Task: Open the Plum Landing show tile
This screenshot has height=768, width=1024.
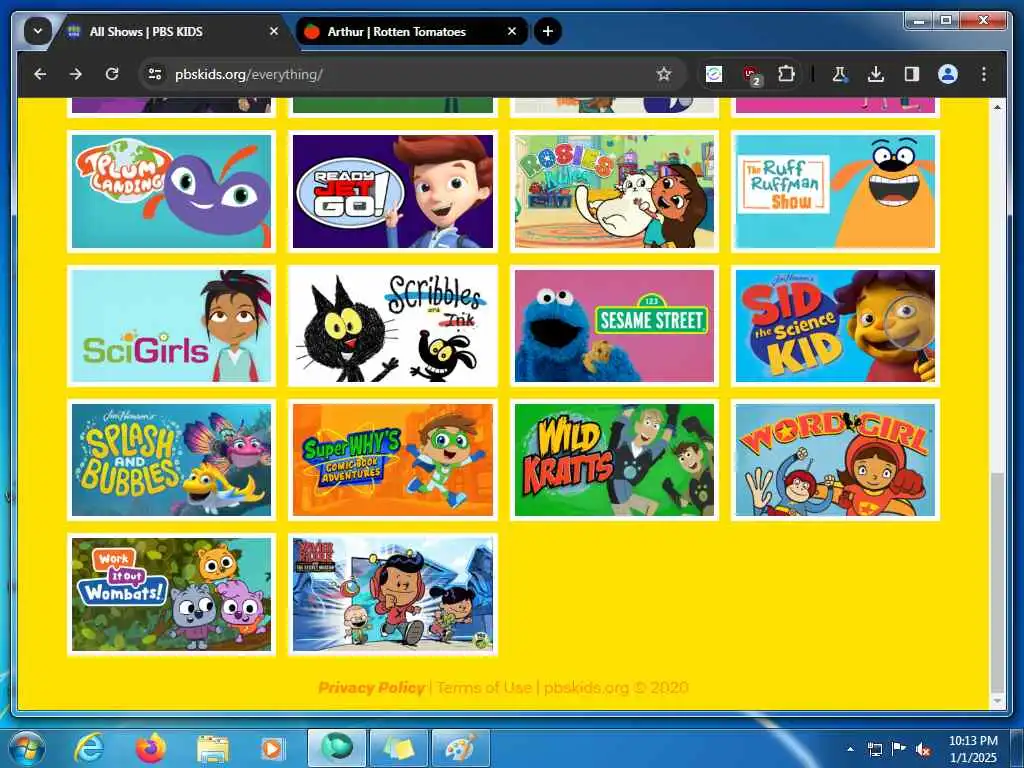Action: pyautogui.click(x=171, y=191)
